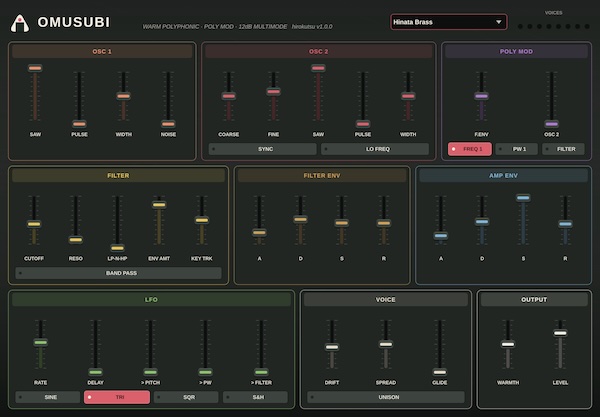Click the OSC 2 PULSE slider handle
The width and height of the screenshot is (600, 417).
click(363, 124)
